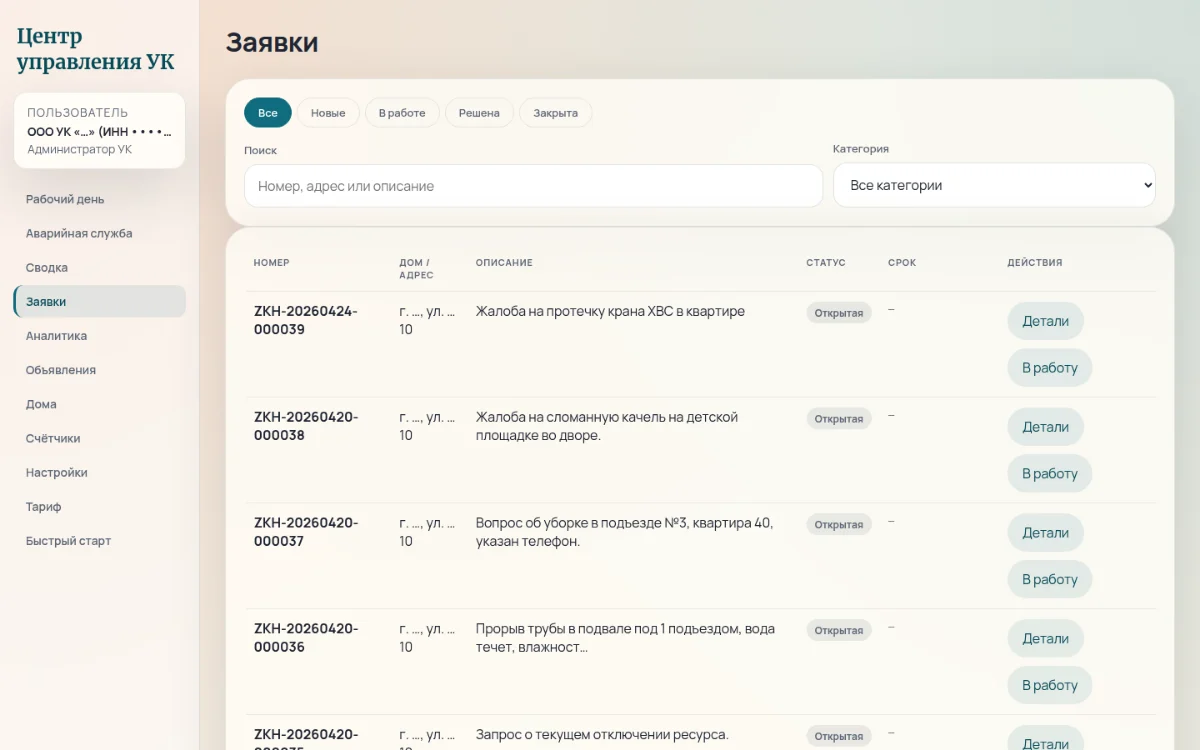This screenshot has width=1200, height=750.
Task: Click 'Открытая' status badge of request 000036
Action: pyautogui.click(x=839, y=631)
